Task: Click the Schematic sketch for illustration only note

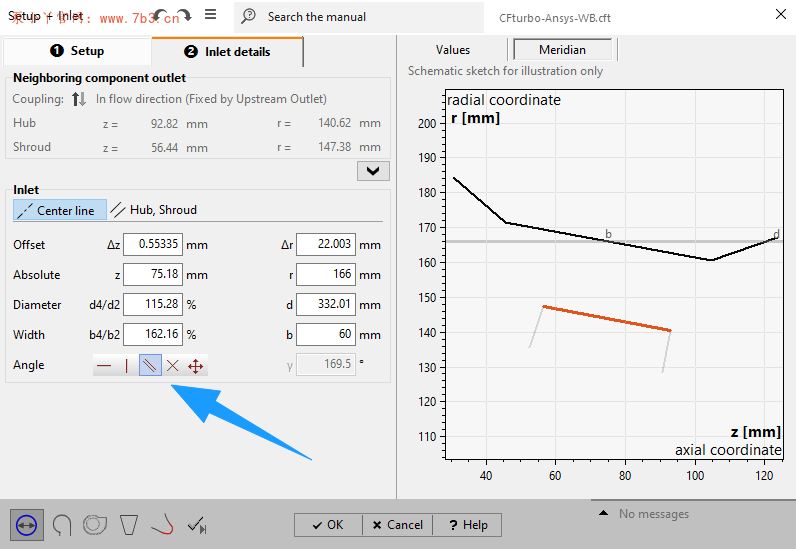Action: click(505, 71)
